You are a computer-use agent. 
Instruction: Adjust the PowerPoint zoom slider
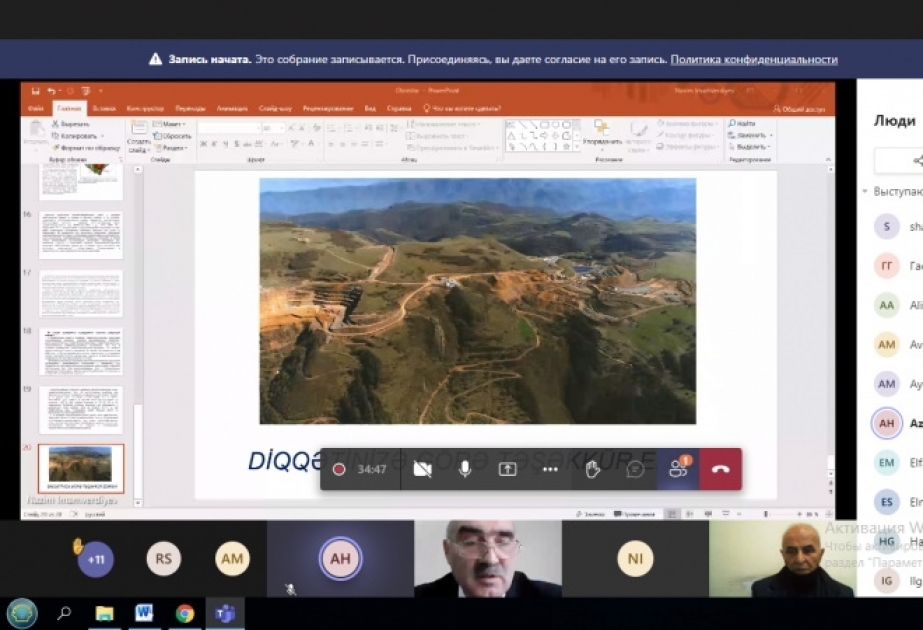766,514
